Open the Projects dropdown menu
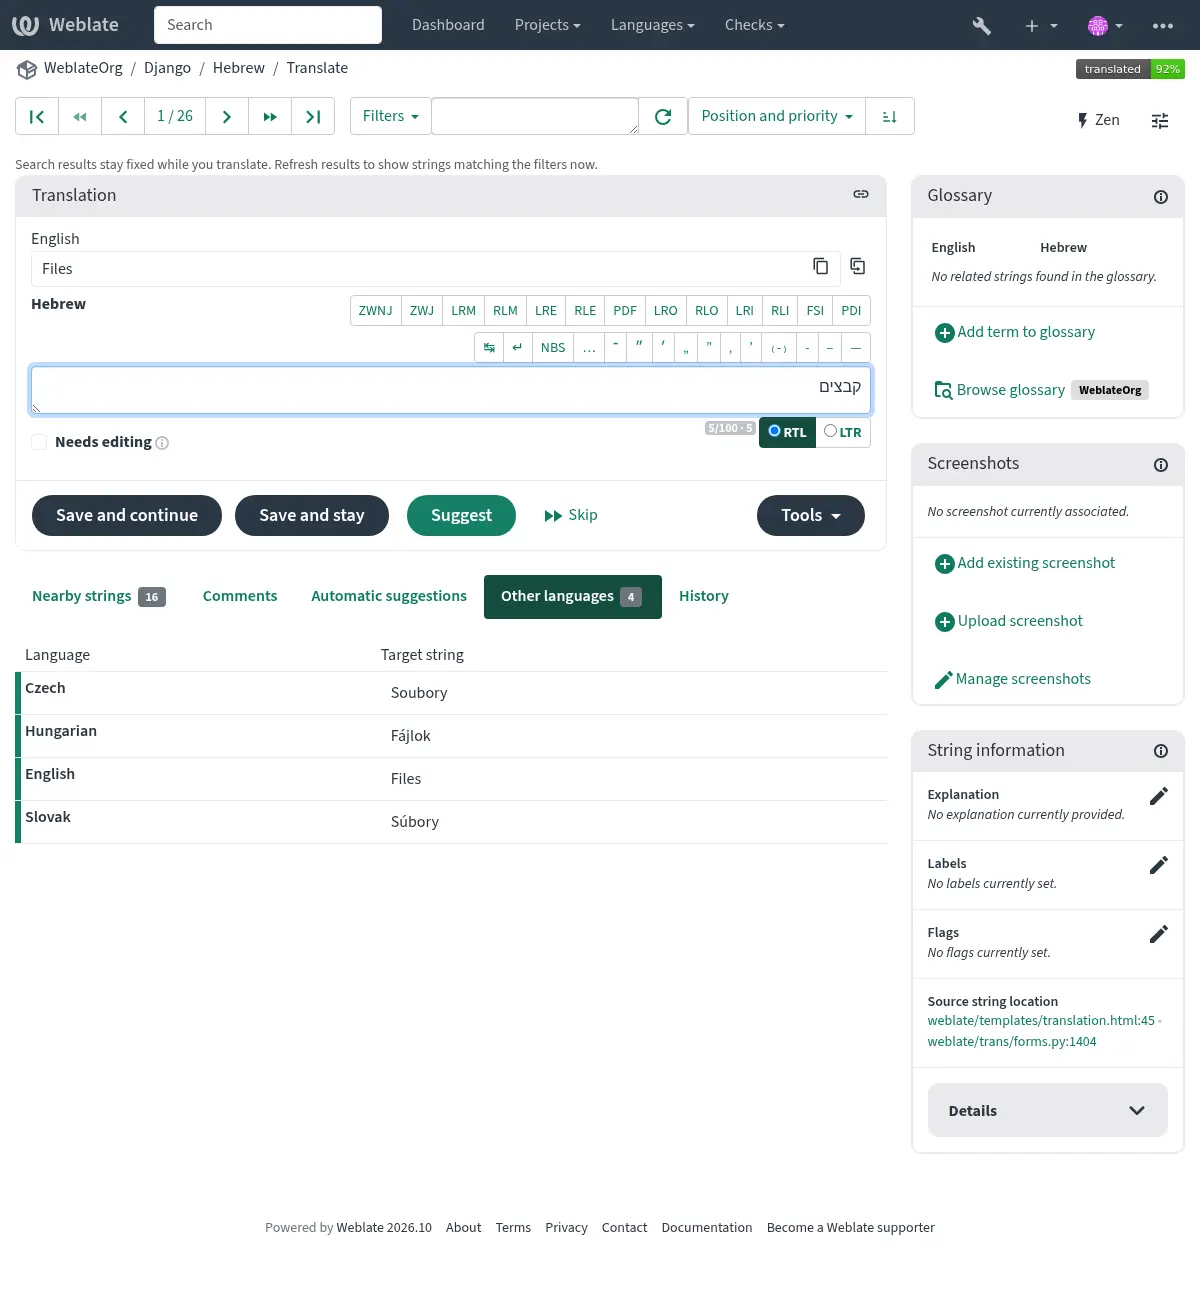The image size is (1200, 1298). pyautogui.click(x=547, y=25)
